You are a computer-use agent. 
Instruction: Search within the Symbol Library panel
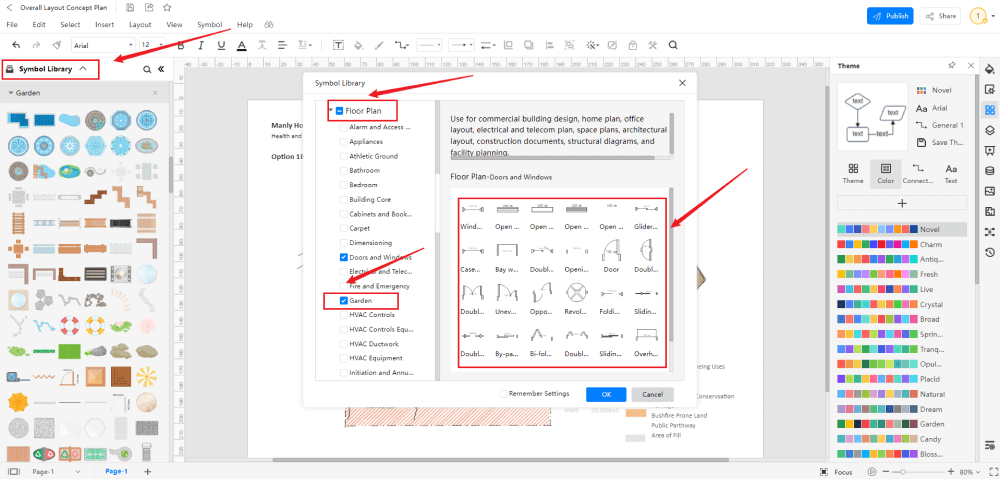point(147,69)
